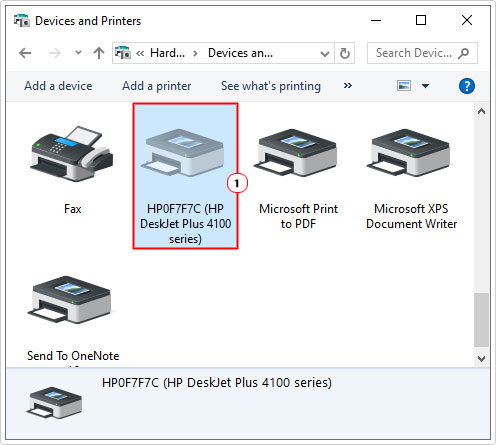Click the address bar folder icon
This screenshot has width=496, height=445.
pyautogui.click(x=123, y=53)
